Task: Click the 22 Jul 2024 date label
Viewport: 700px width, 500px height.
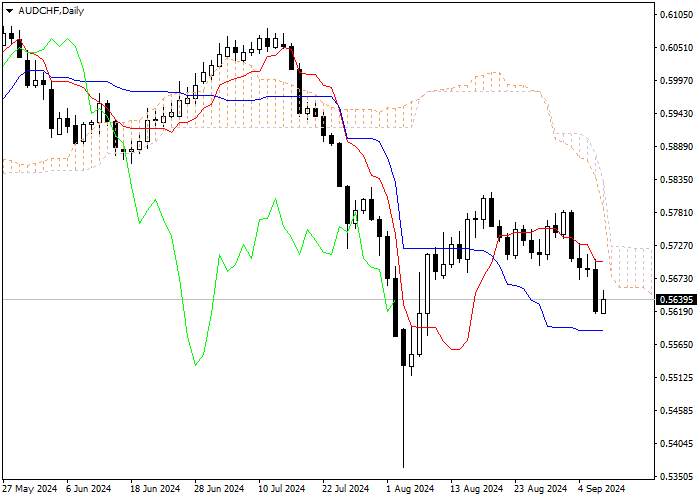Action: [x=346, y=489]
